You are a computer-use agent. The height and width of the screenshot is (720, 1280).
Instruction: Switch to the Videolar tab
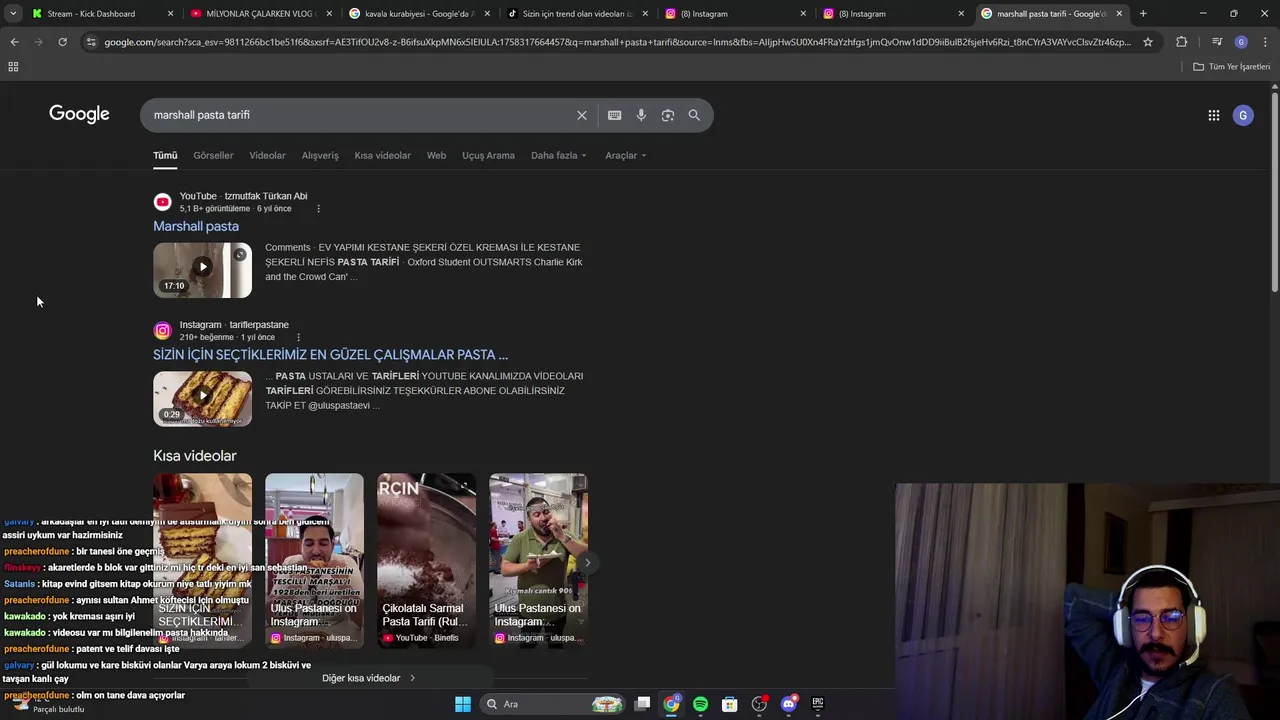click(267, 156)
